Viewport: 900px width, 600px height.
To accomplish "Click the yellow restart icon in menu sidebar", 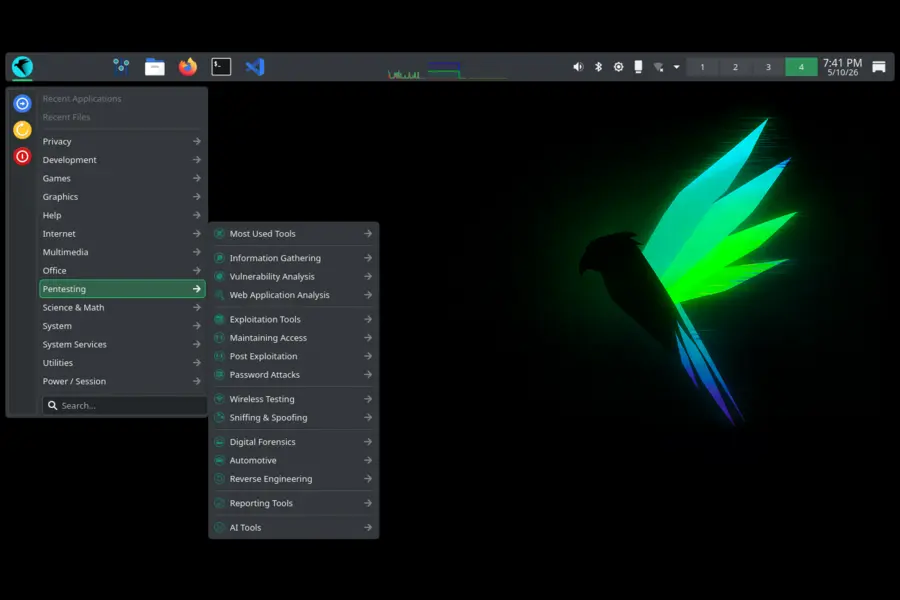I will tap(22, 130).
